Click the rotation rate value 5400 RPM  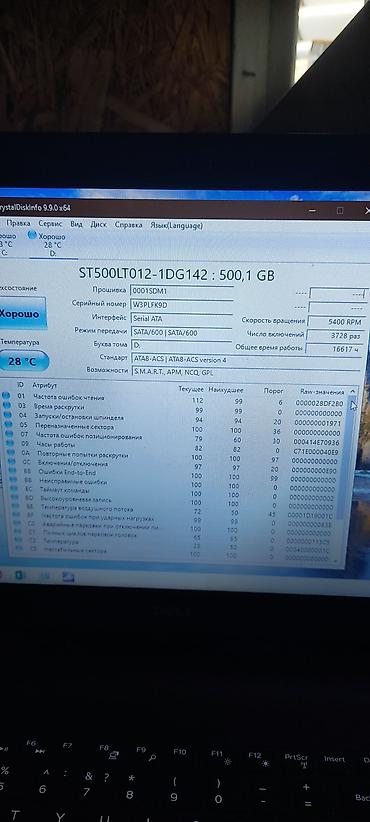336,321
